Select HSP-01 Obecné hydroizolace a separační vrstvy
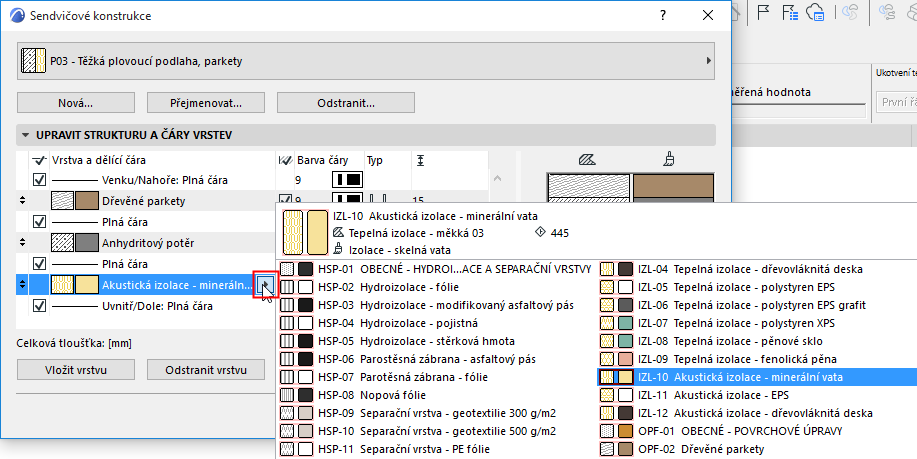The height and width of the screenshot is (459, 917). [x=437, y=270]
